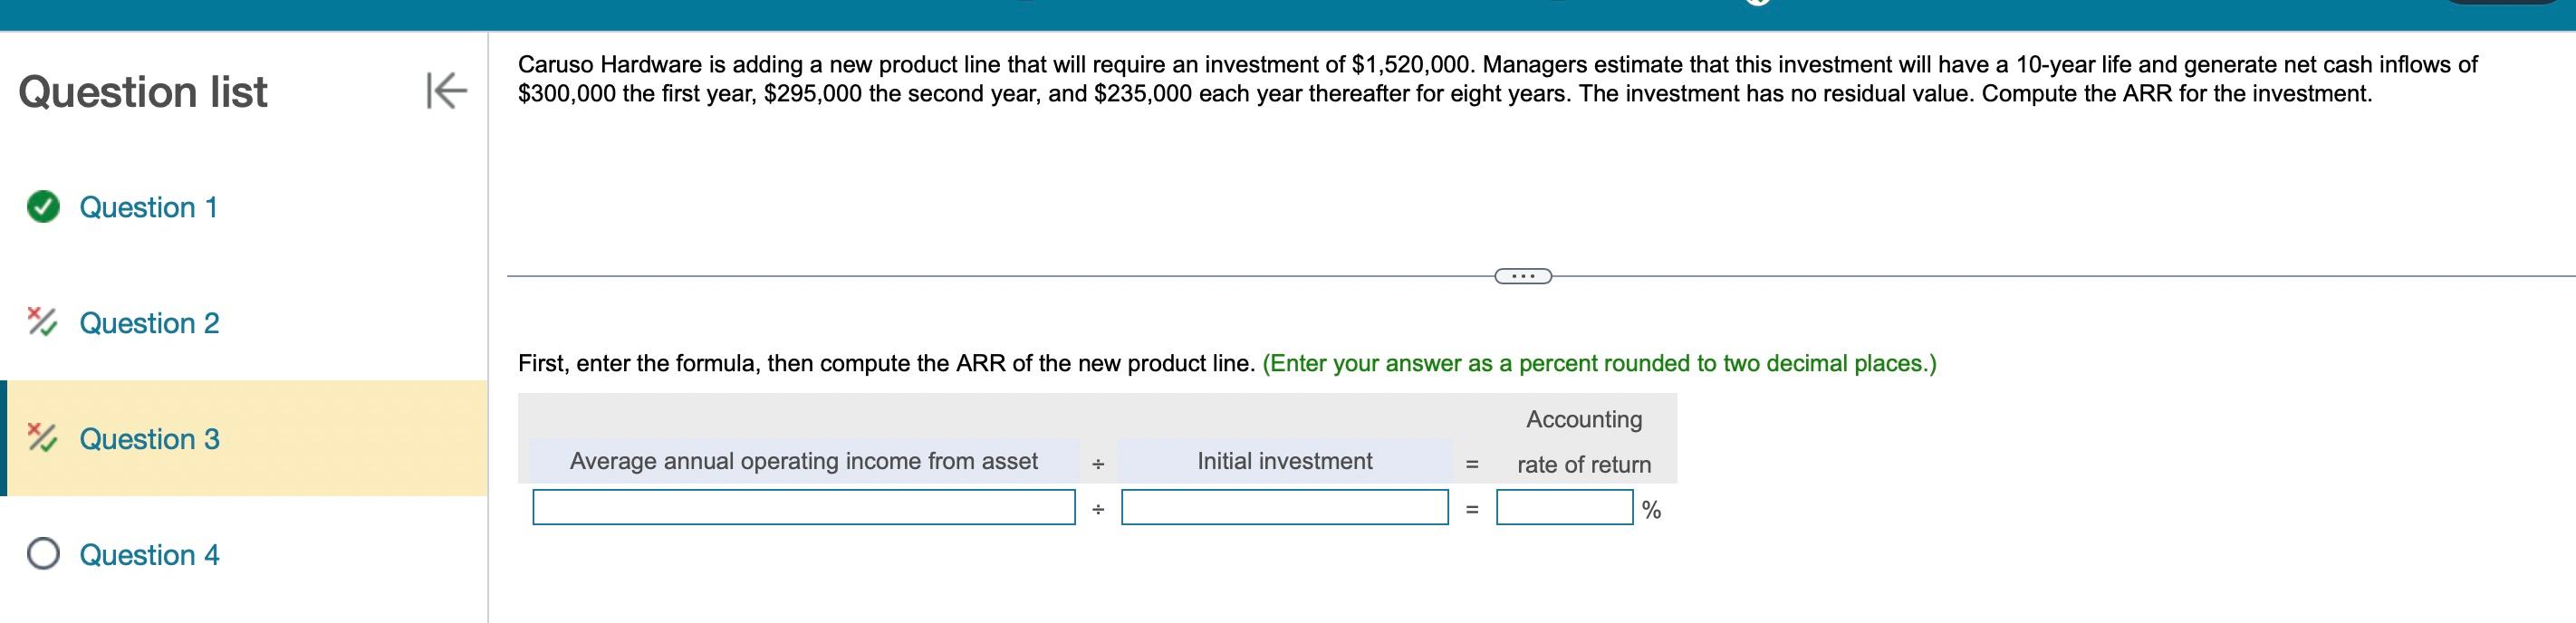Go to Question 2
The image size is (2576, 623).
pyautogui.click(x=149, y=323)
